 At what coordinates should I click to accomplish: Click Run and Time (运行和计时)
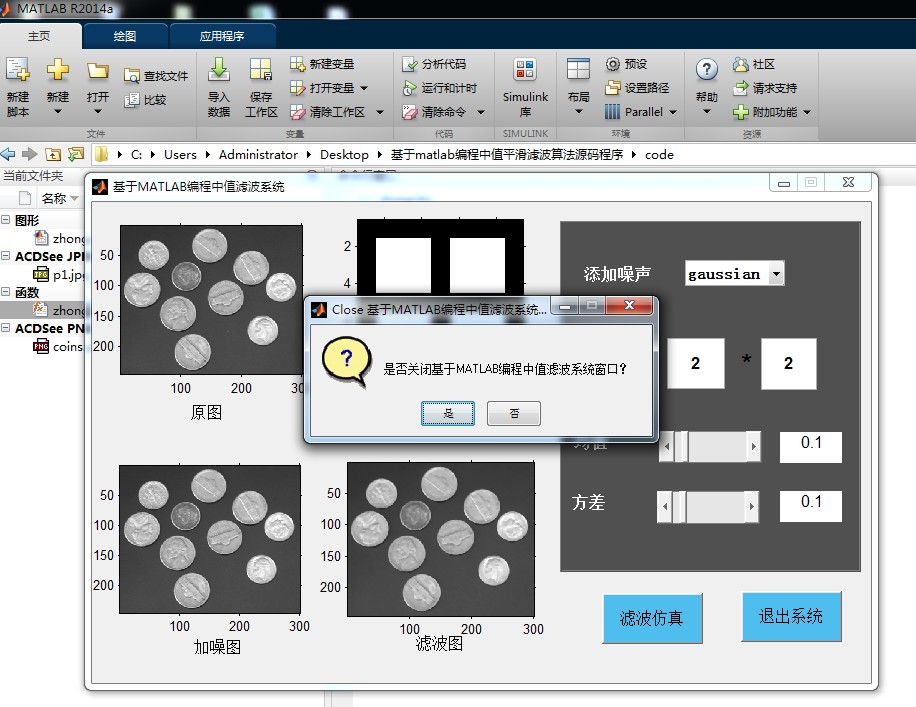tap(440, 88)
